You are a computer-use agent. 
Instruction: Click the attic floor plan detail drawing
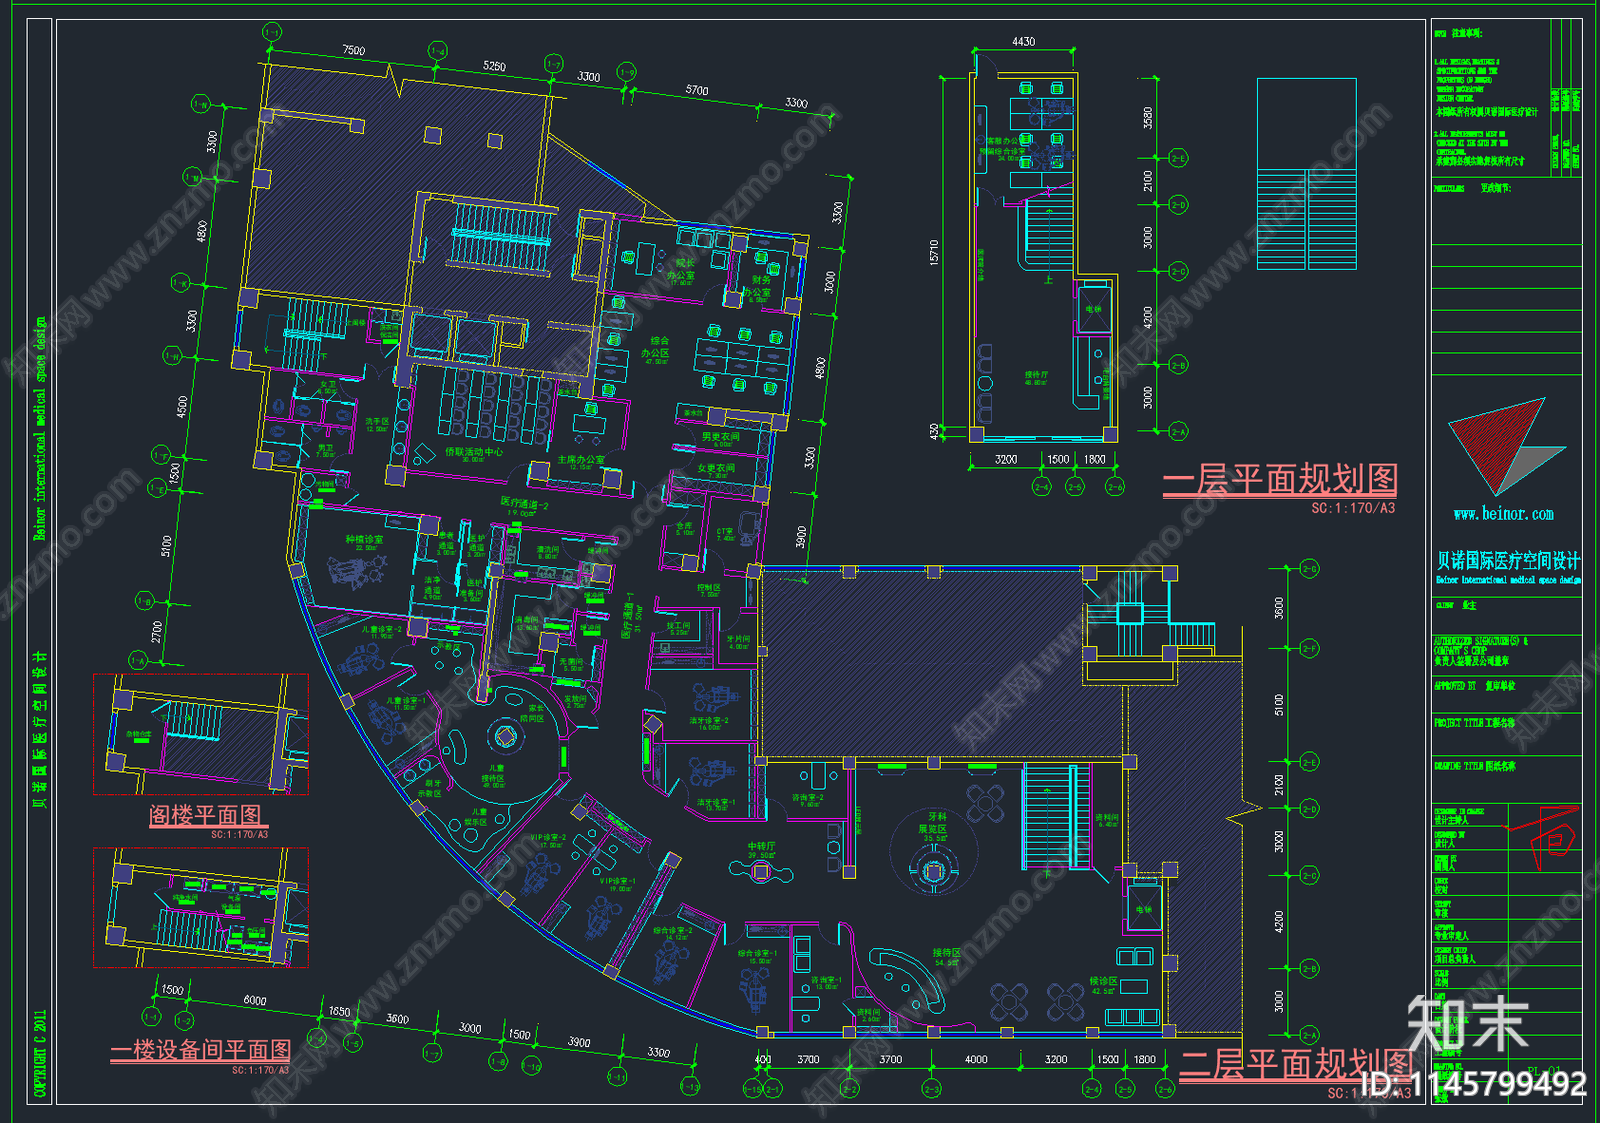pyautogui.click(x=201, y=734)
